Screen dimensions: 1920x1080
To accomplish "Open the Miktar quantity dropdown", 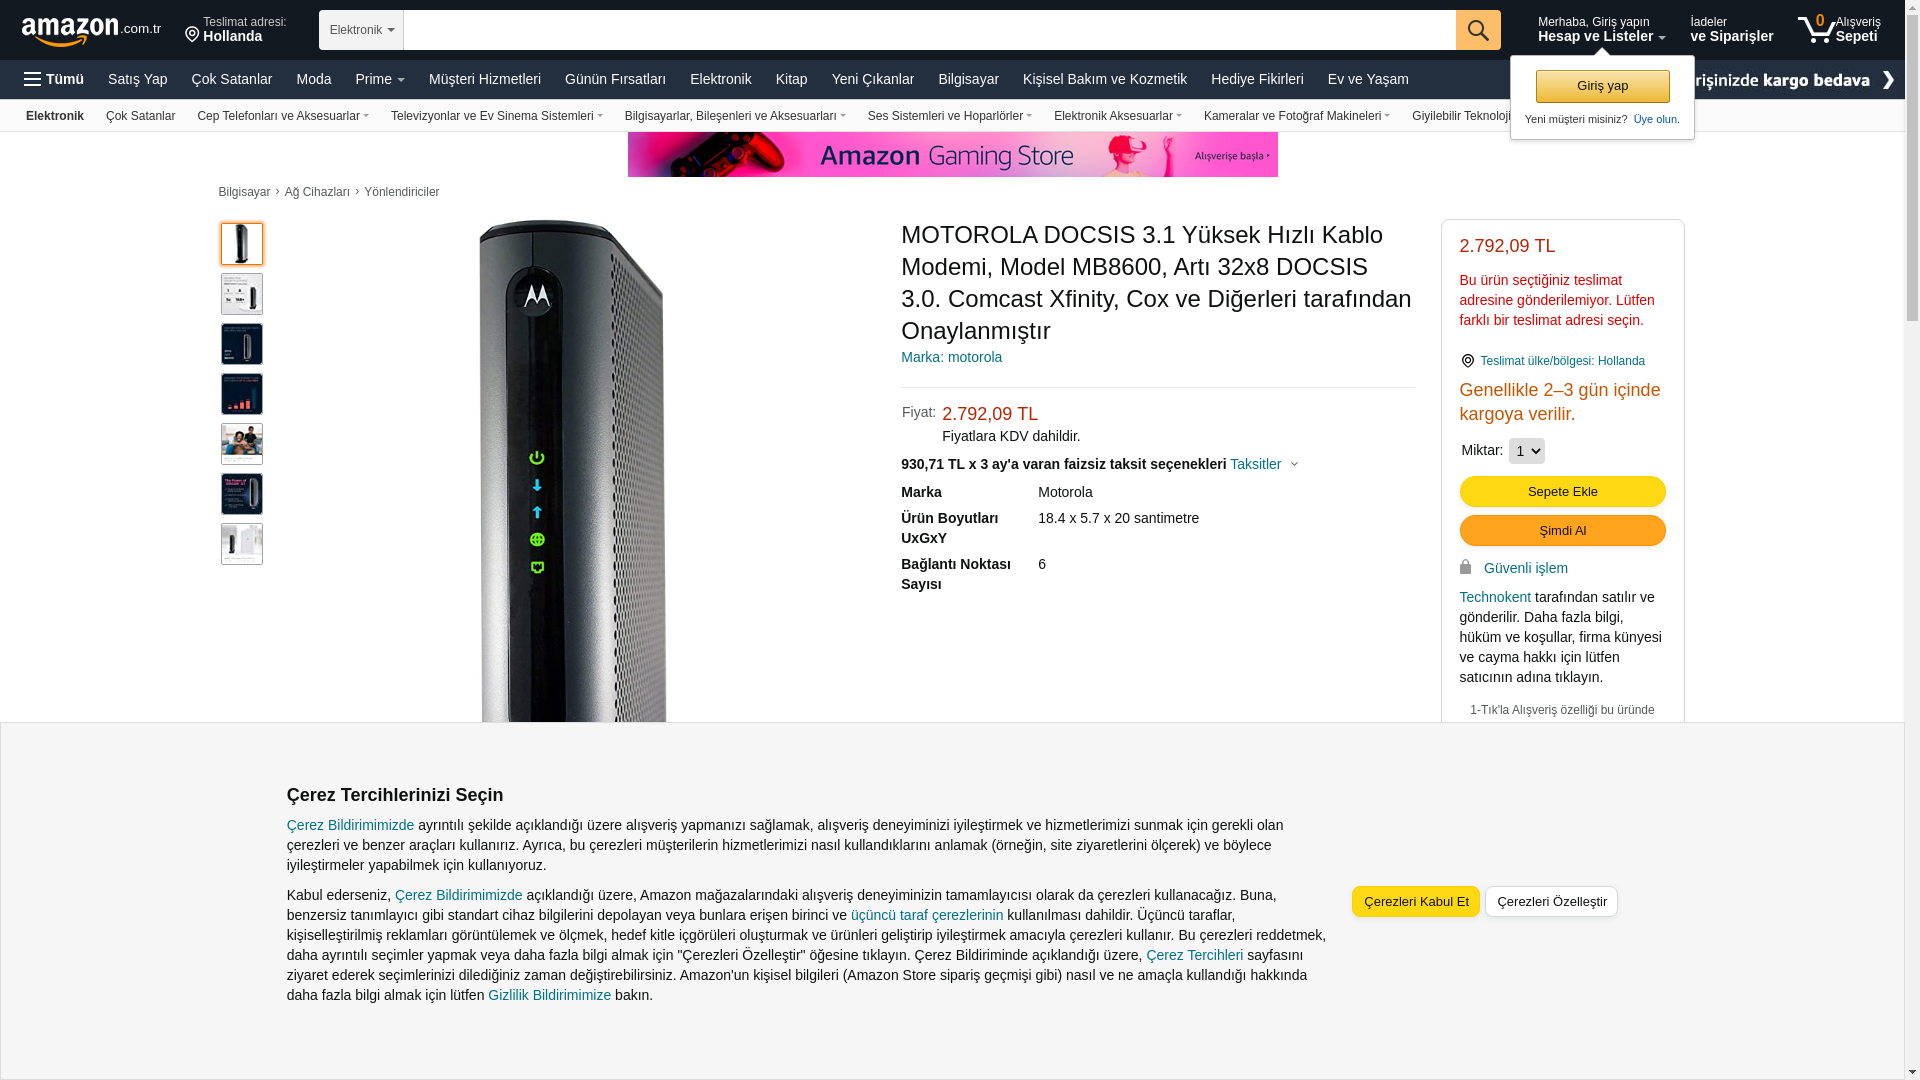I will 1526,451.
